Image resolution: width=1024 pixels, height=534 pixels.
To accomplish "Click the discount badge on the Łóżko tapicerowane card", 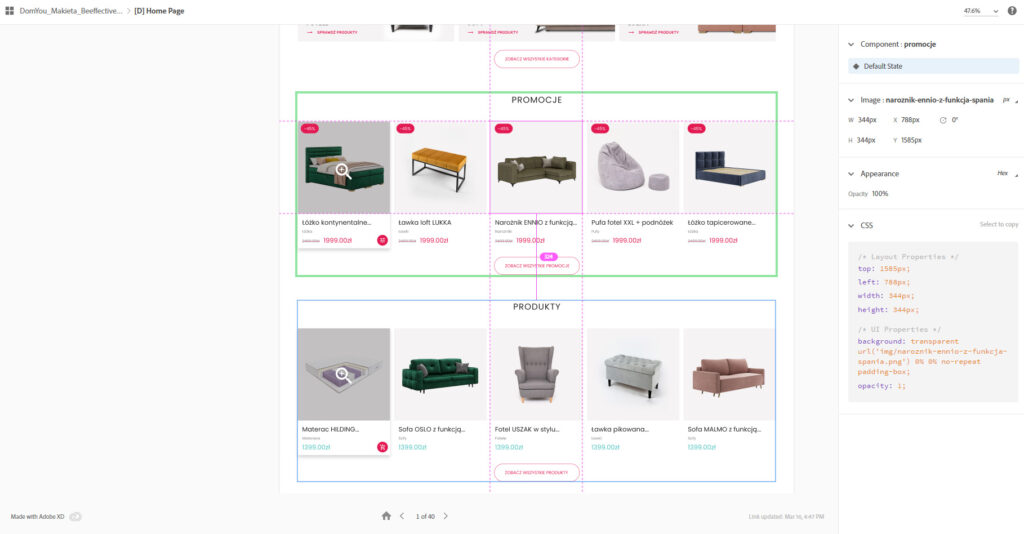I will 696,129.
